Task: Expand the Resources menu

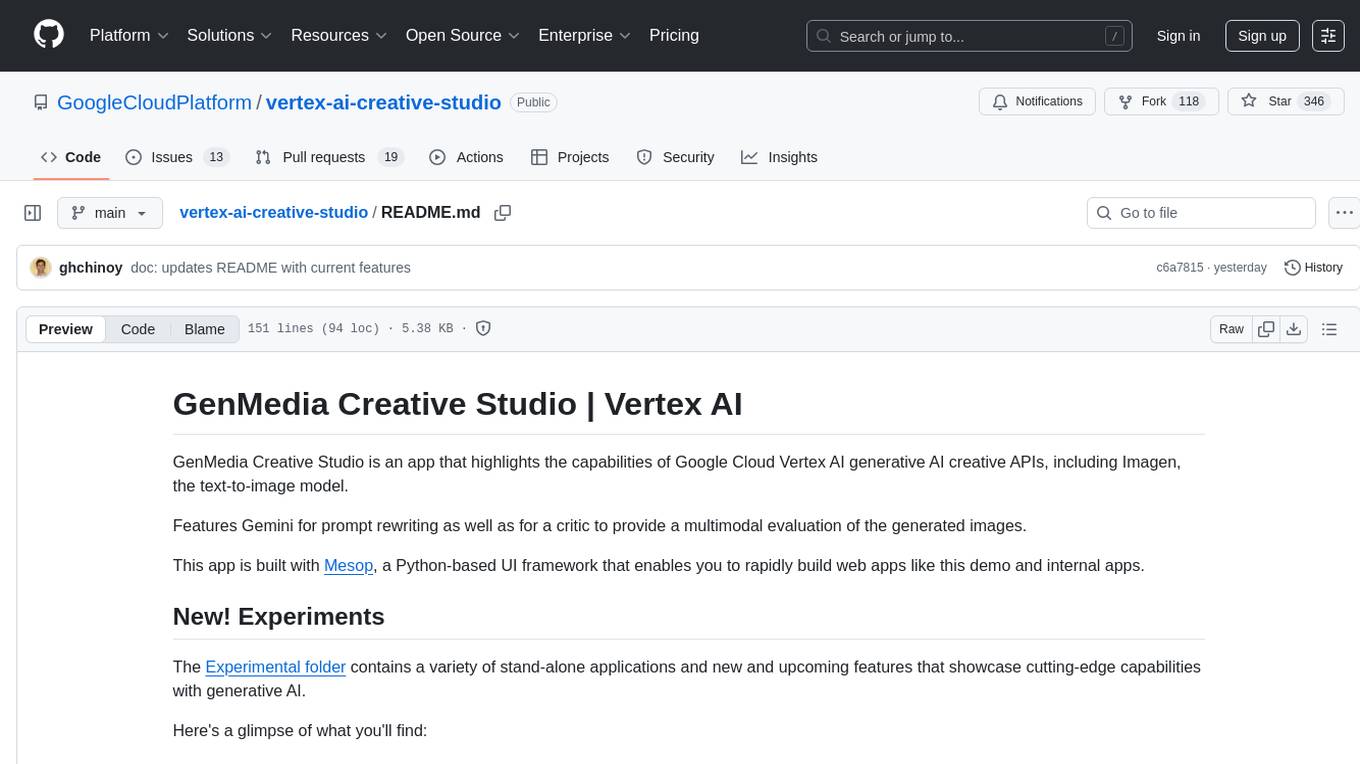Action: click(x=340, y=35)
